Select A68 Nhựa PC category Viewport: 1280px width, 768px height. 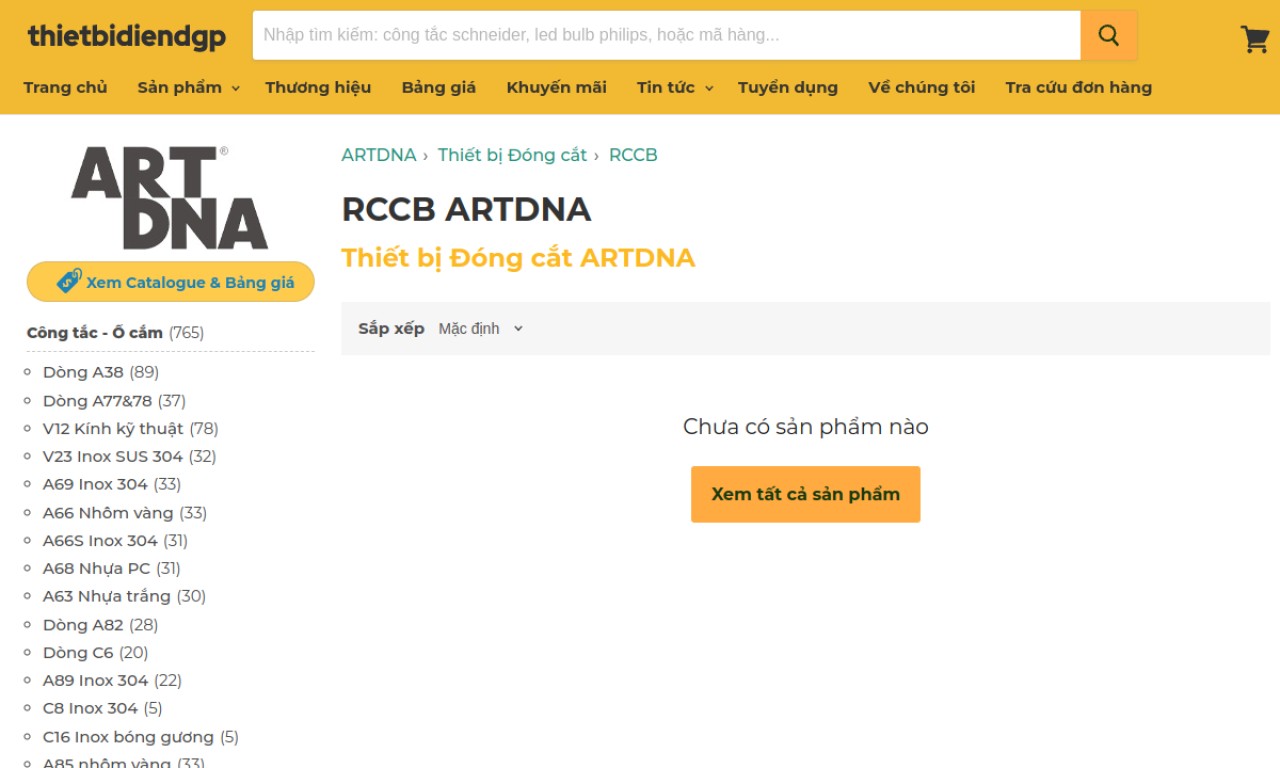96,569
